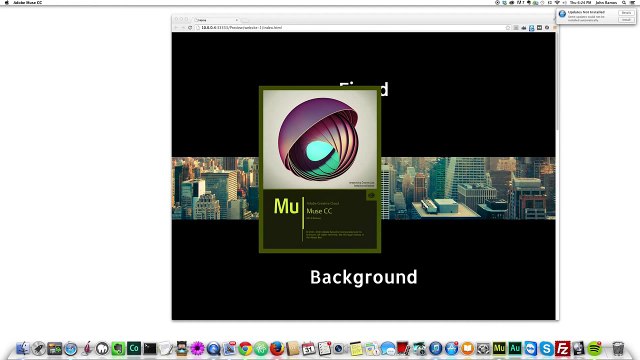This screenshot has width=640, height=360.
Task: Open Google Chrome icon in dock
Action: (245, 348)
